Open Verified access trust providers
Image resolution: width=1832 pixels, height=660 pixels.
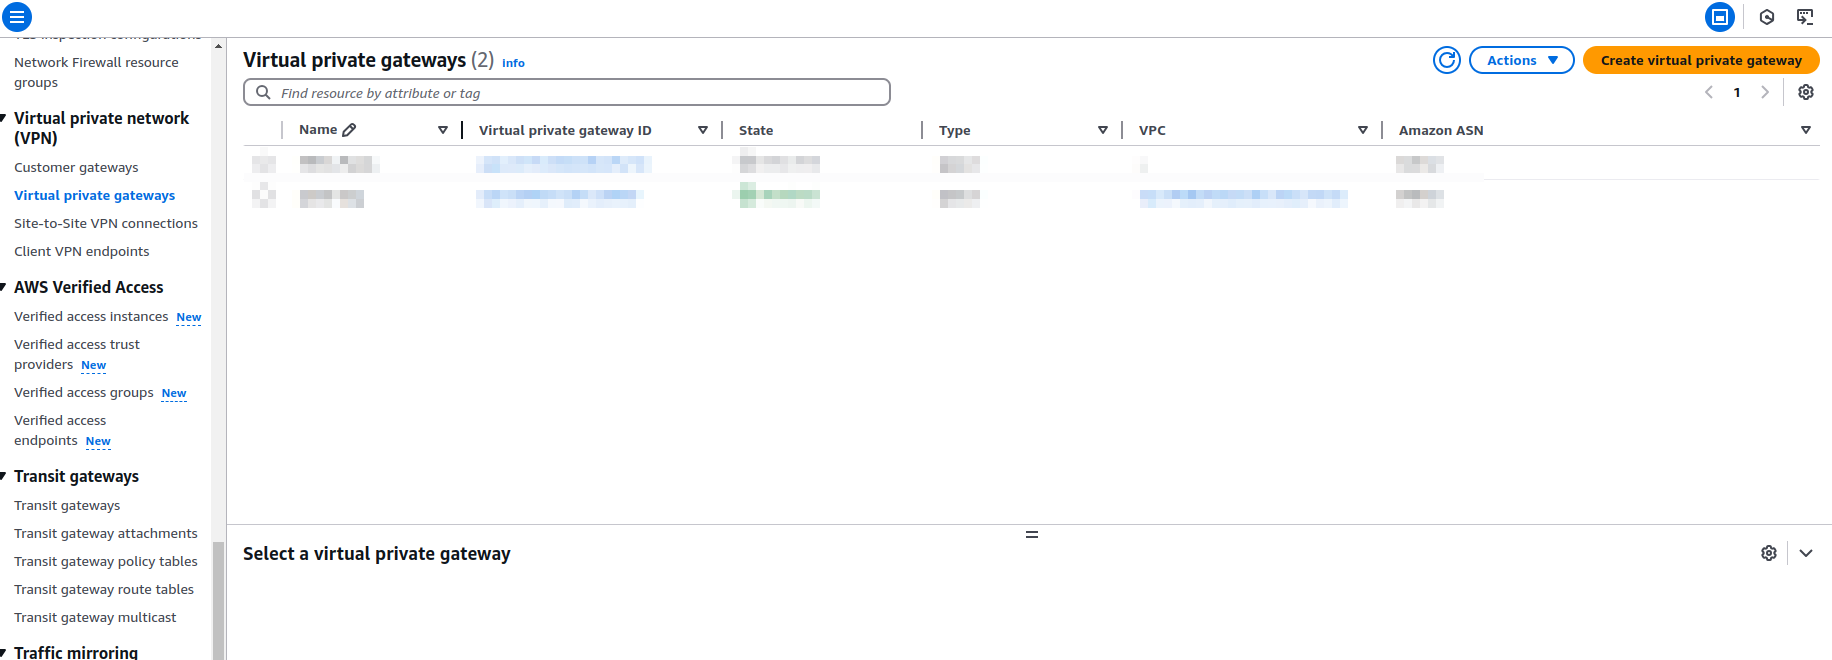(77, 355)
